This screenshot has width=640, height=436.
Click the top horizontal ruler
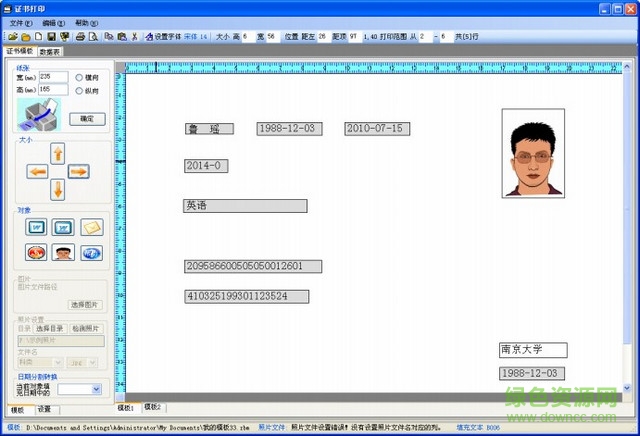point(373,68)
